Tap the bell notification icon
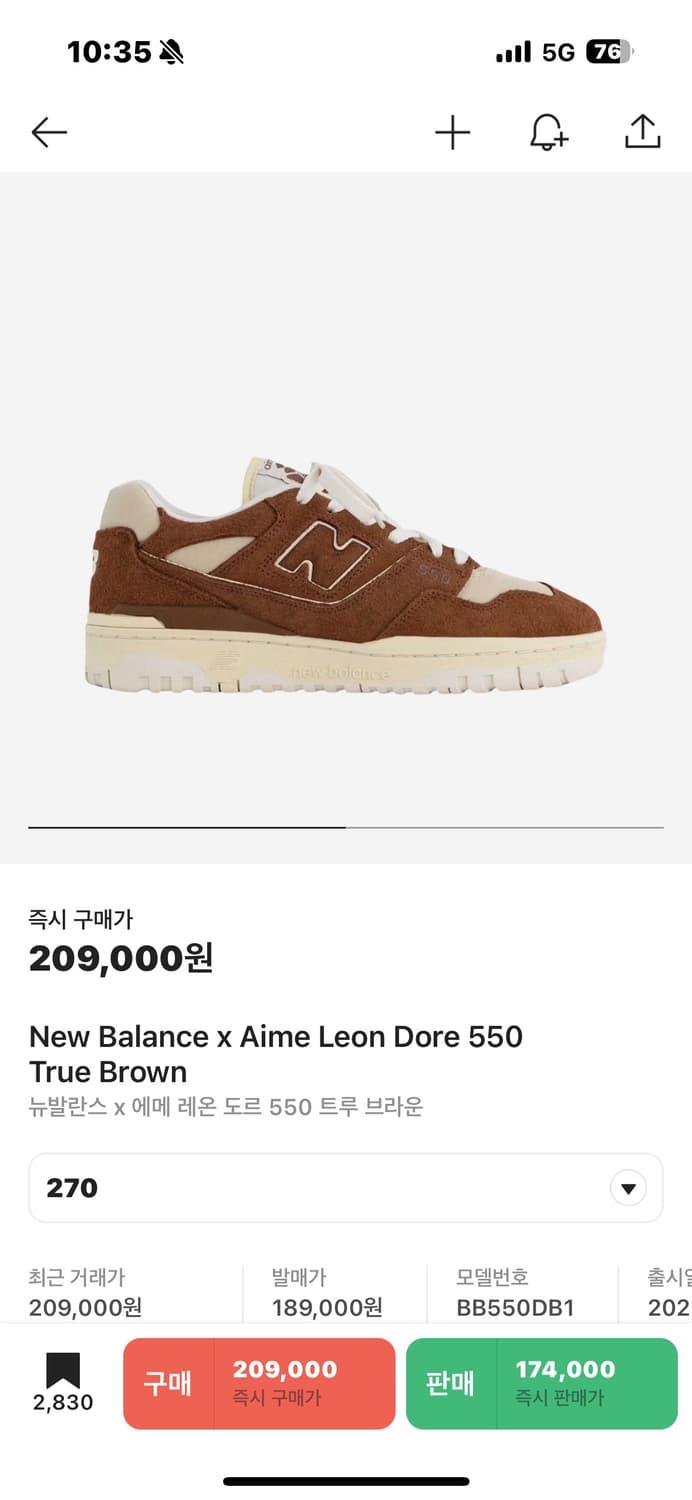Image resolution: width=692 pixels, height=1500 pixels. (547, 132)
